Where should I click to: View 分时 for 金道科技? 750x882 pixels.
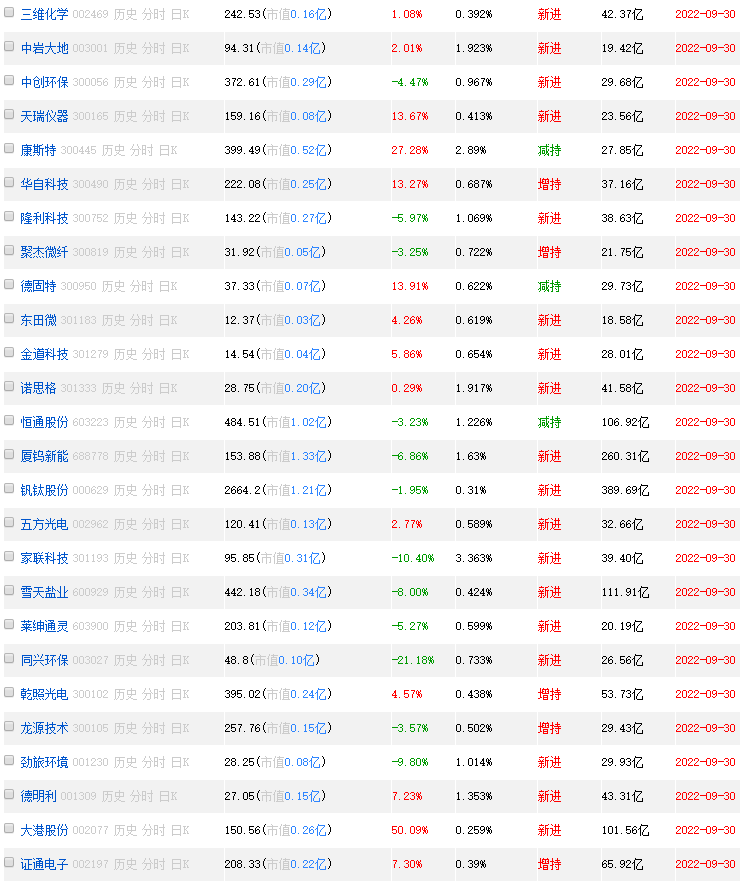point(153,354)
